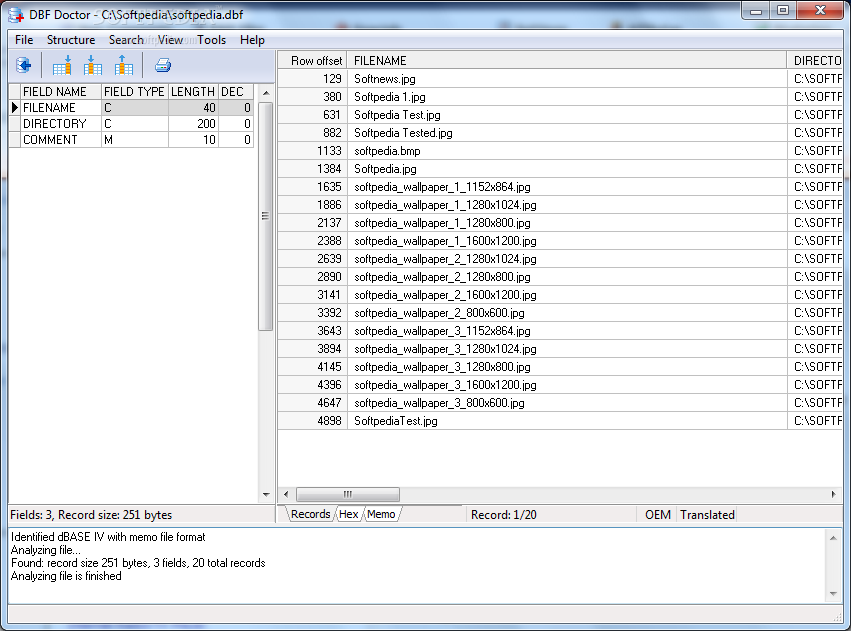Click the DBF Doctor title bar icon
The height and width of the screenshot is (631, 851).
[x=16, y=15]
